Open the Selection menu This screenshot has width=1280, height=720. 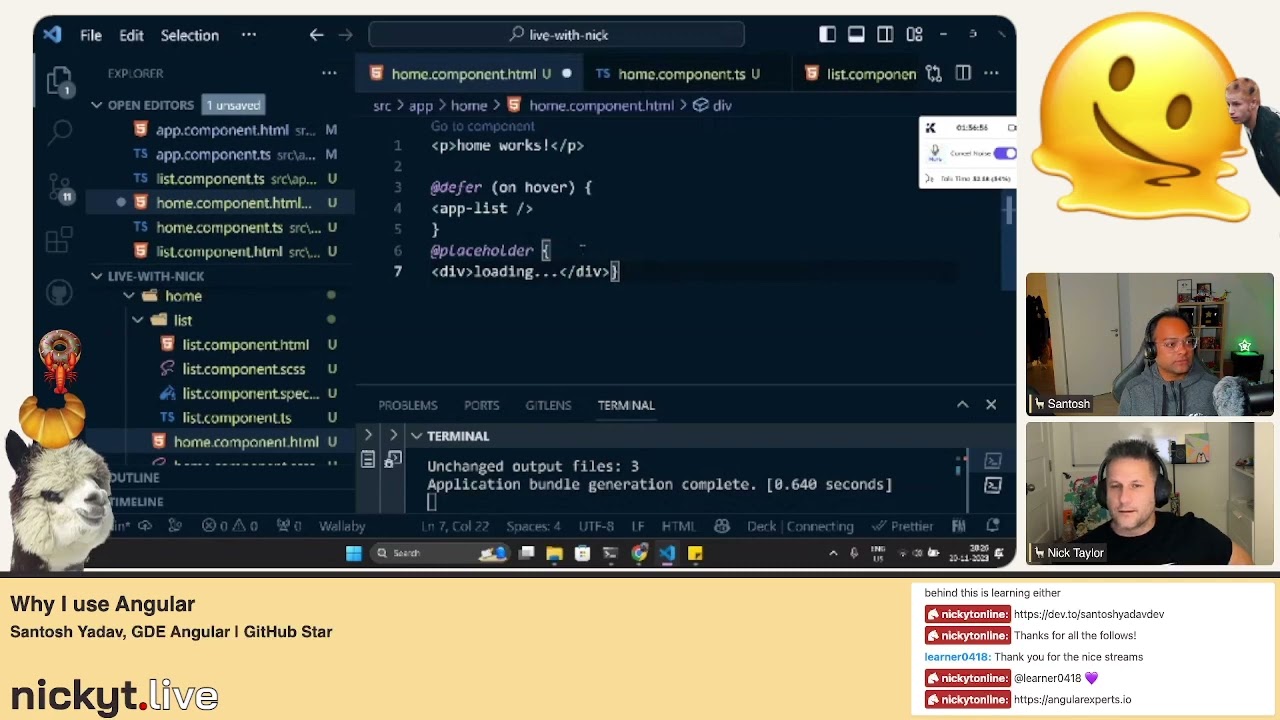tap(189, 35)
